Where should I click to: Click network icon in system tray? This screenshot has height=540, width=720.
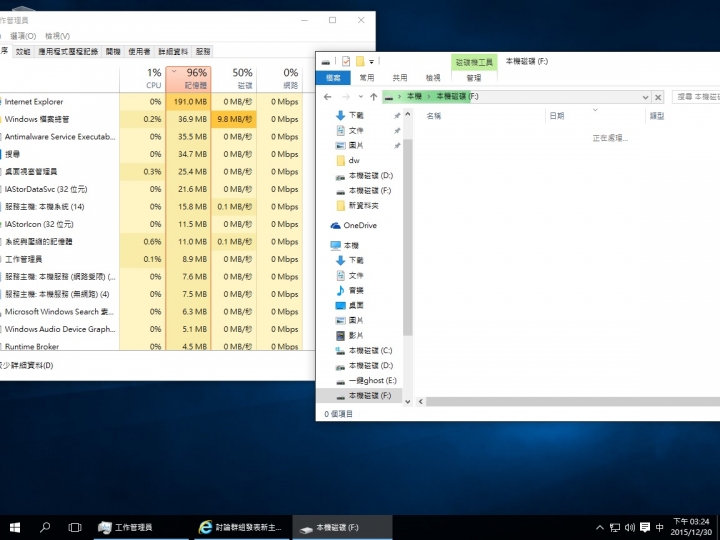(x=614, y=527)
